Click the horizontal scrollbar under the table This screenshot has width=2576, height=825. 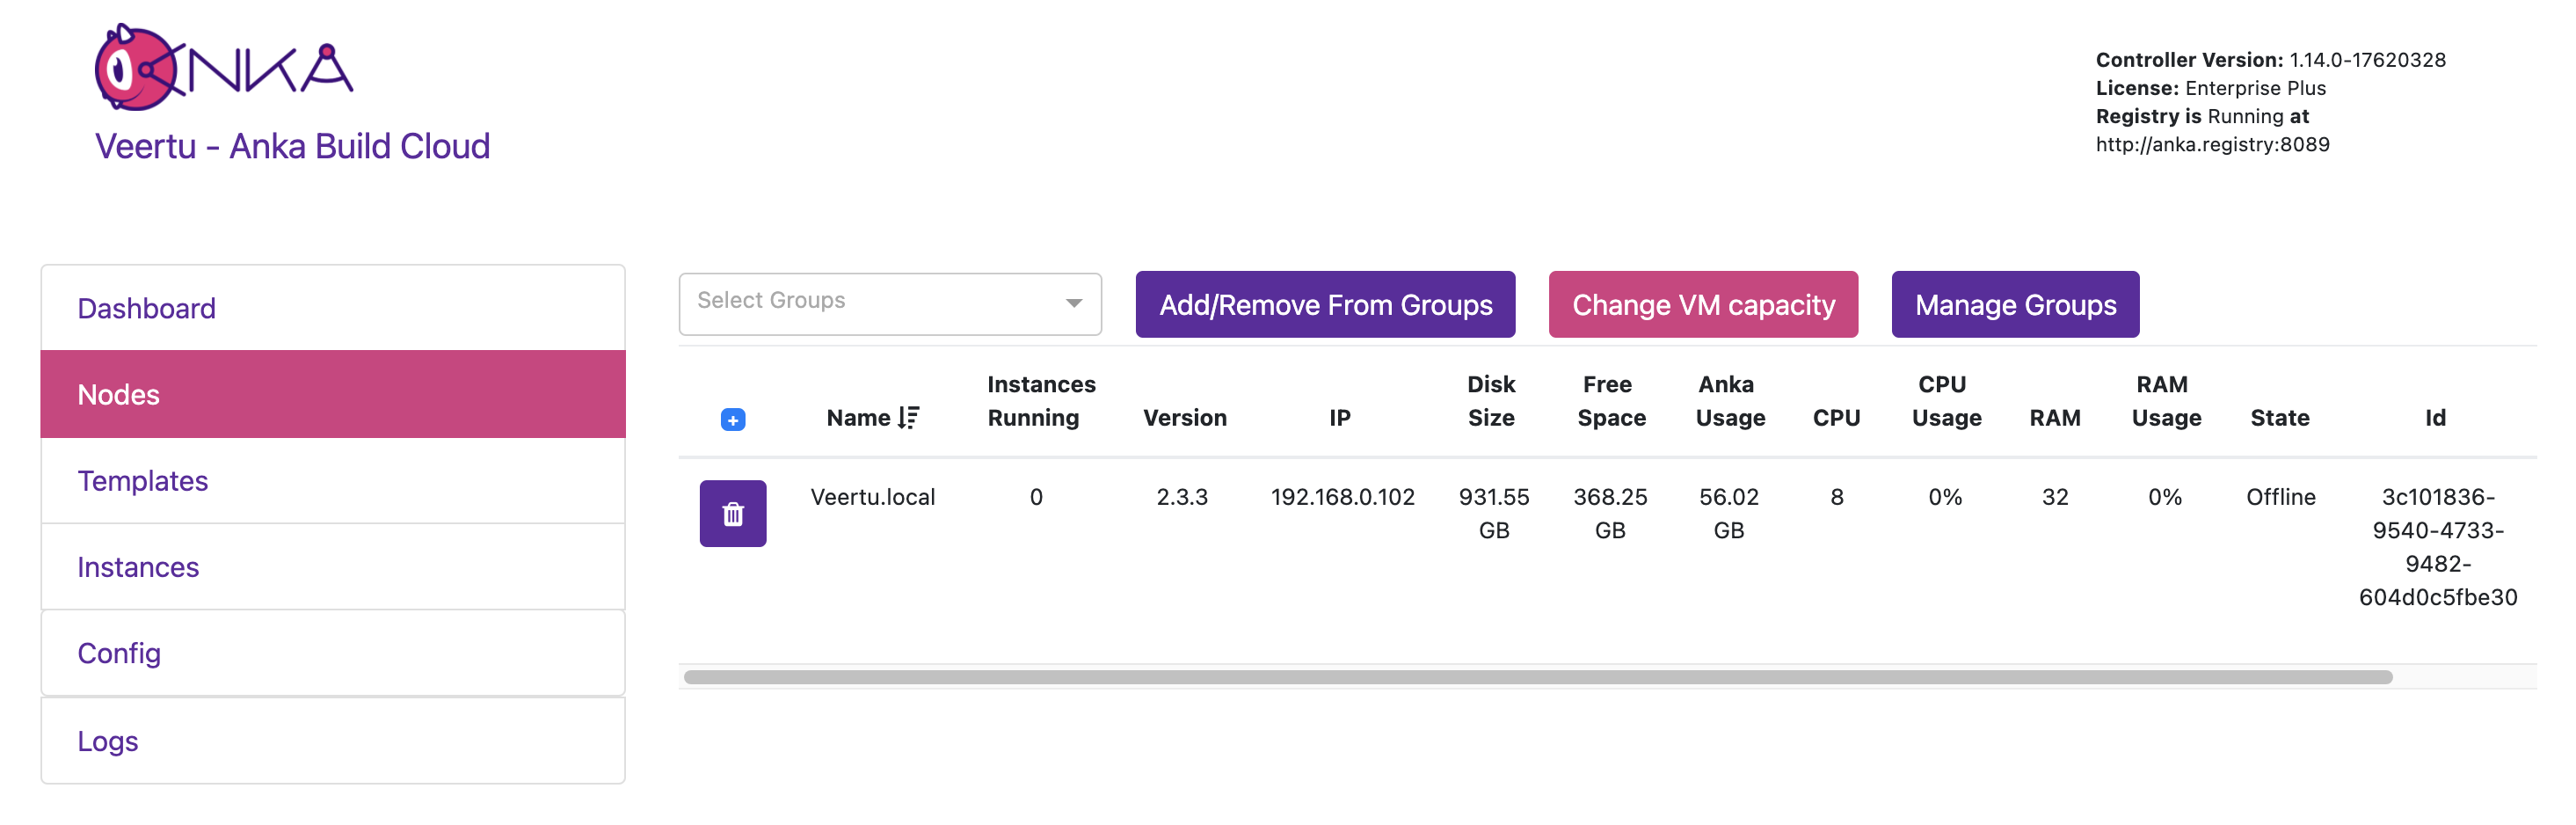point(1536,677)
